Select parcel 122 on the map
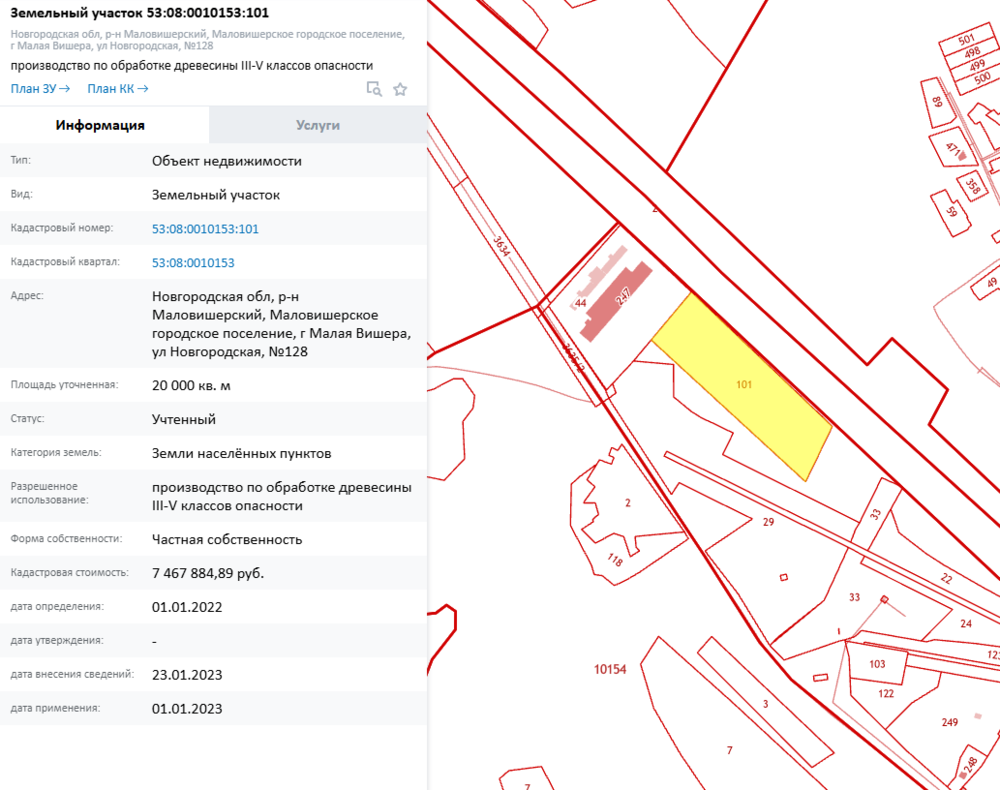Screen dimensions: 1000x790 click(x=886, y=693)
